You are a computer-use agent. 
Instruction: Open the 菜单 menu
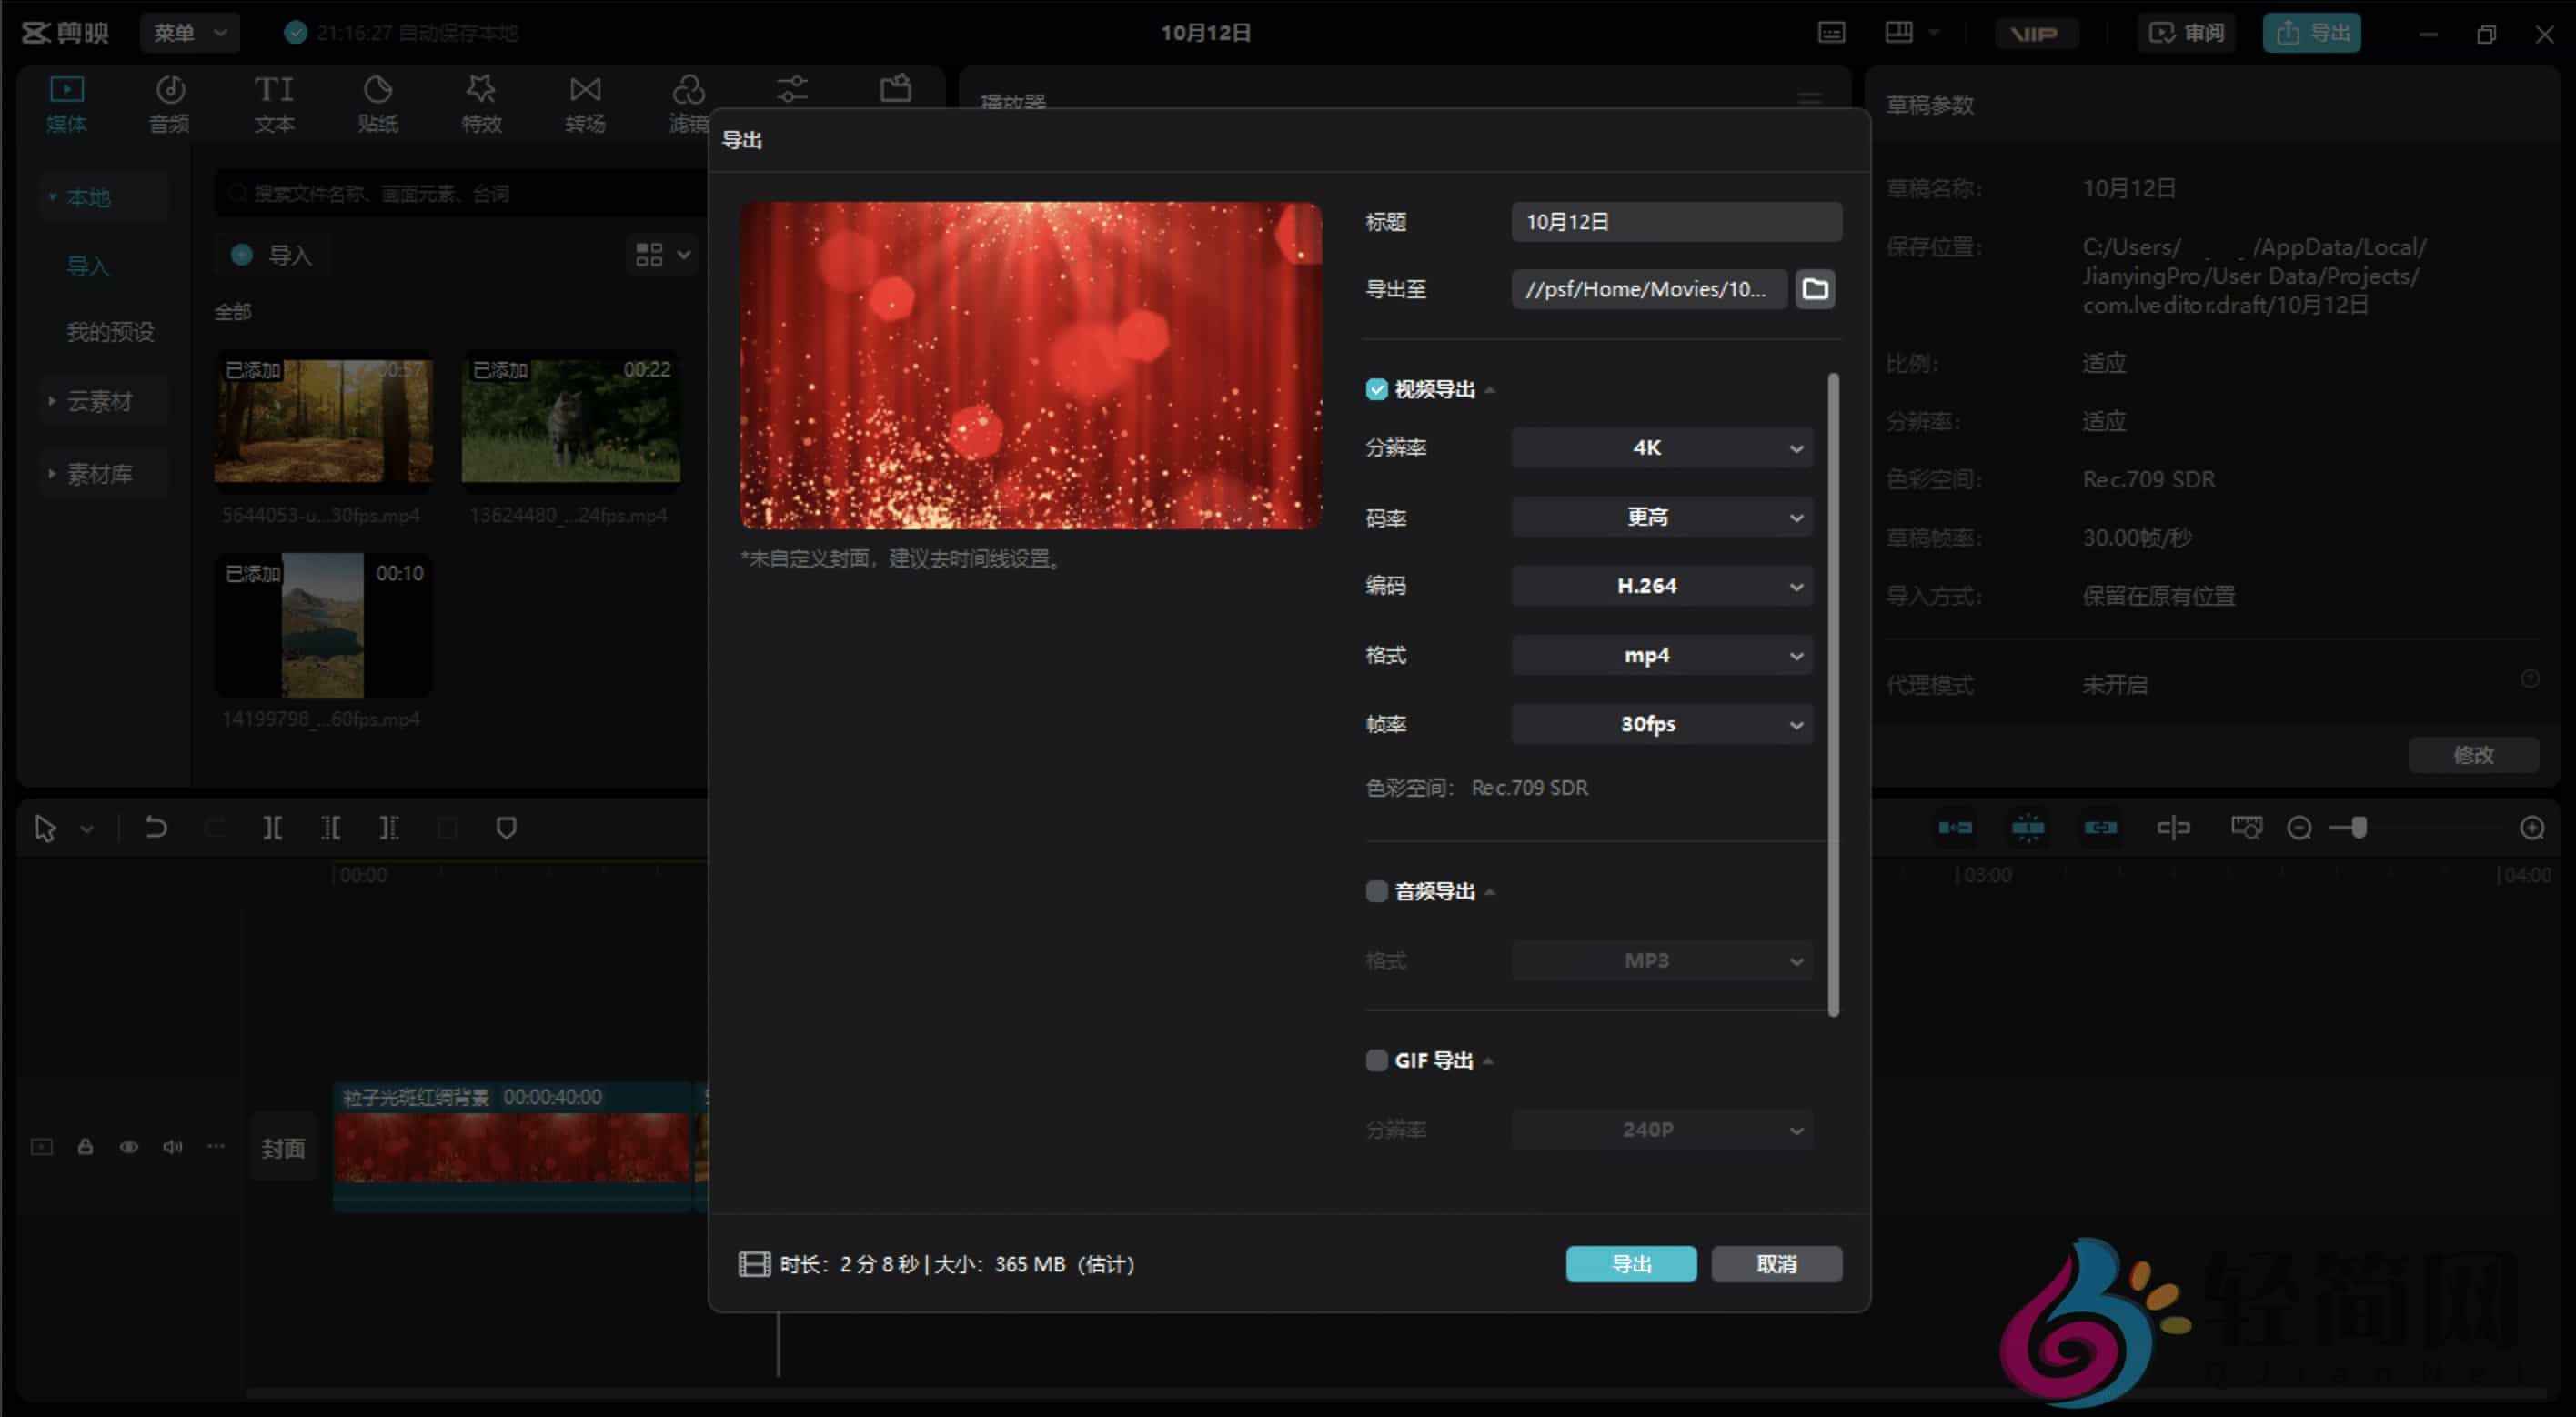tap(189, 31)
